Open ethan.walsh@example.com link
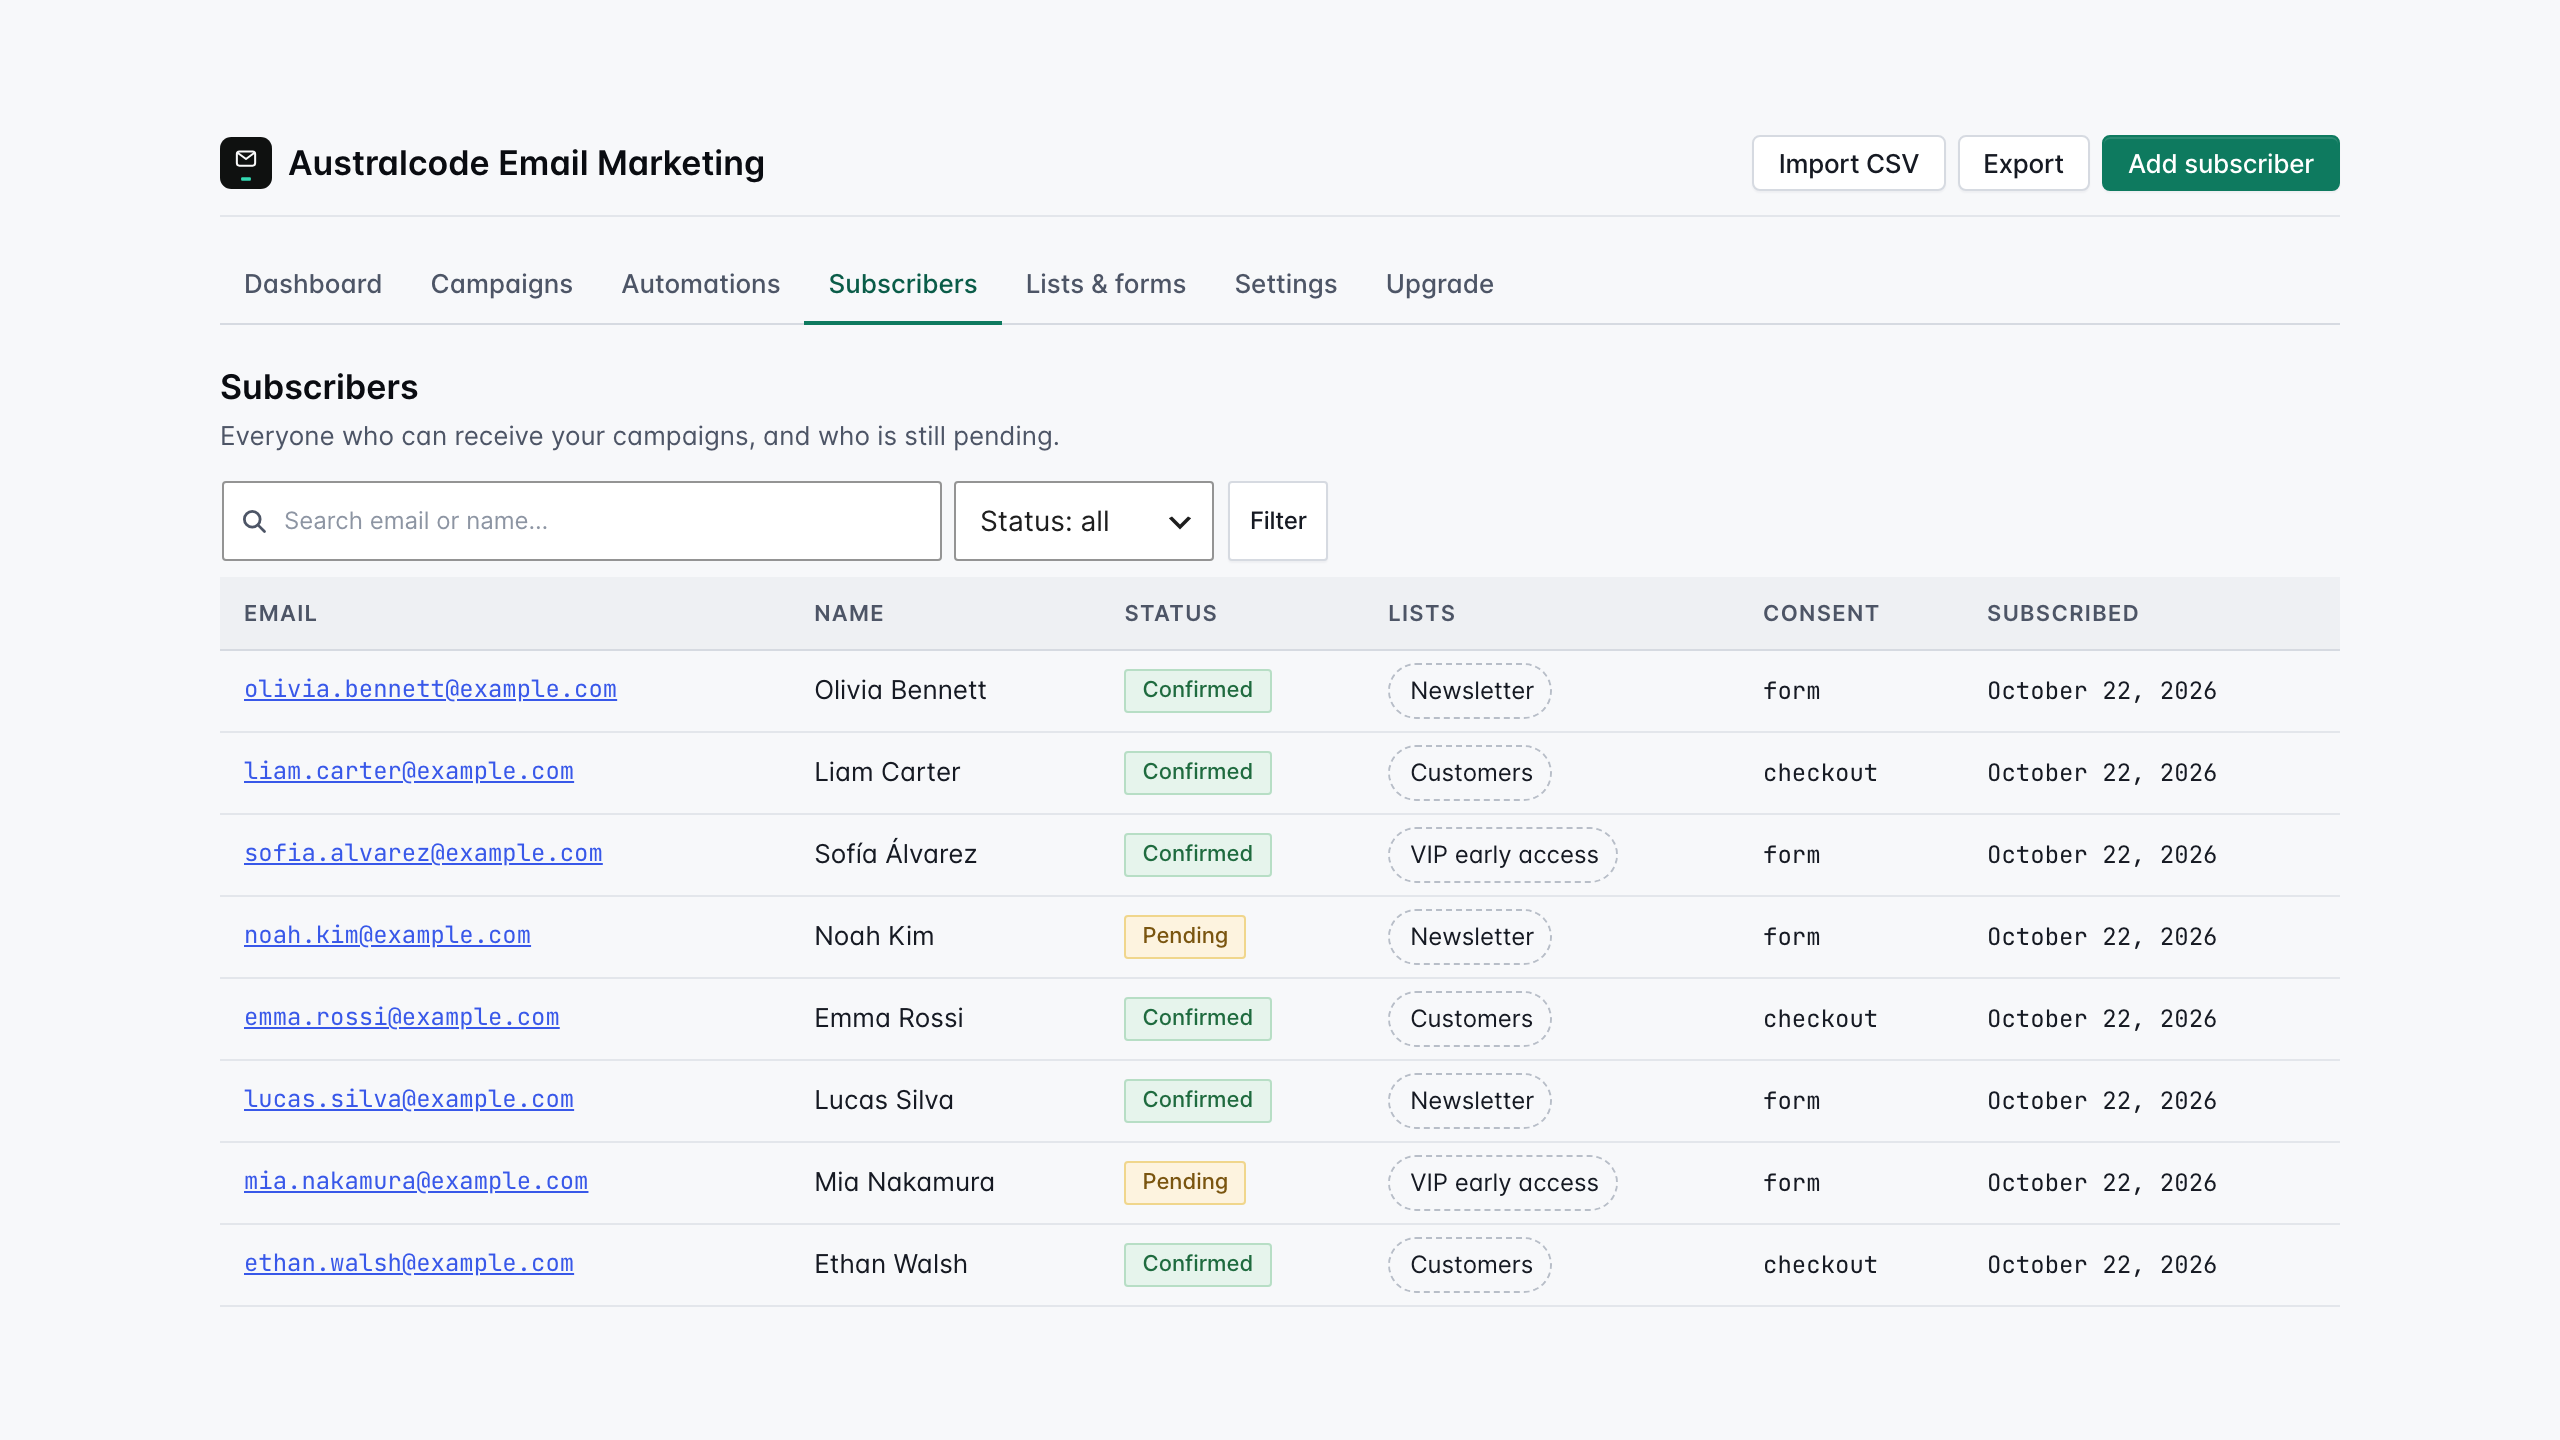Viewport: 2560px width, 1440px height. click(x=409, y=1264)
